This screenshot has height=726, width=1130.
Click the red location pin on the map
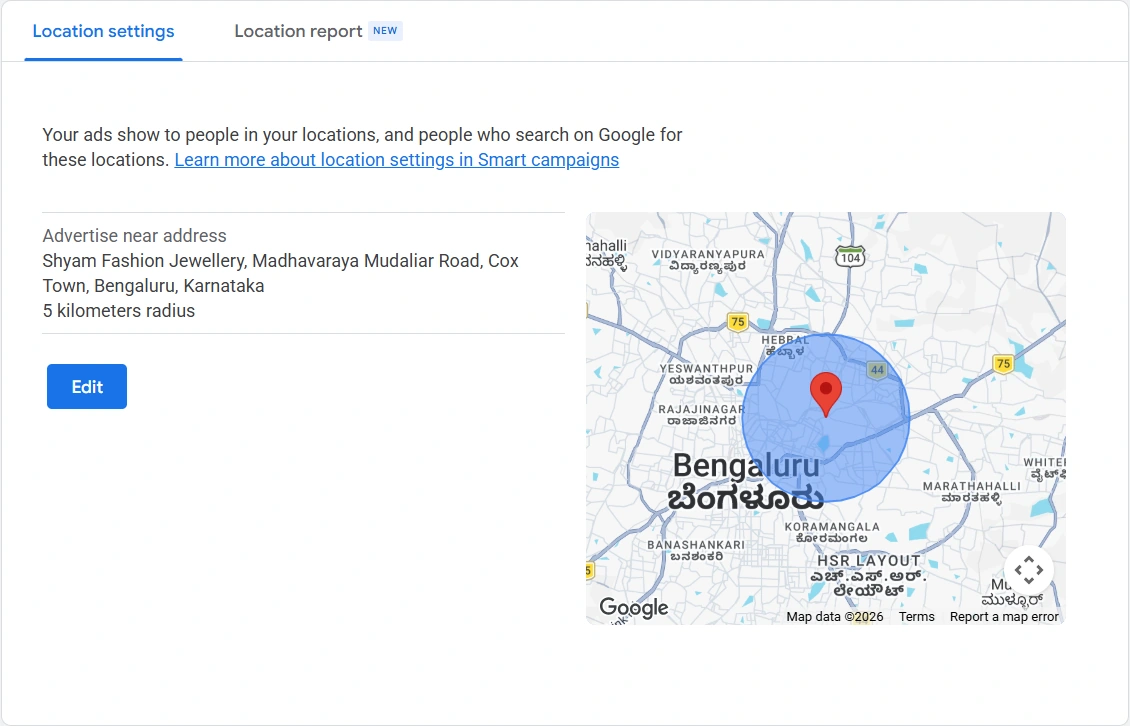point(826,394)
